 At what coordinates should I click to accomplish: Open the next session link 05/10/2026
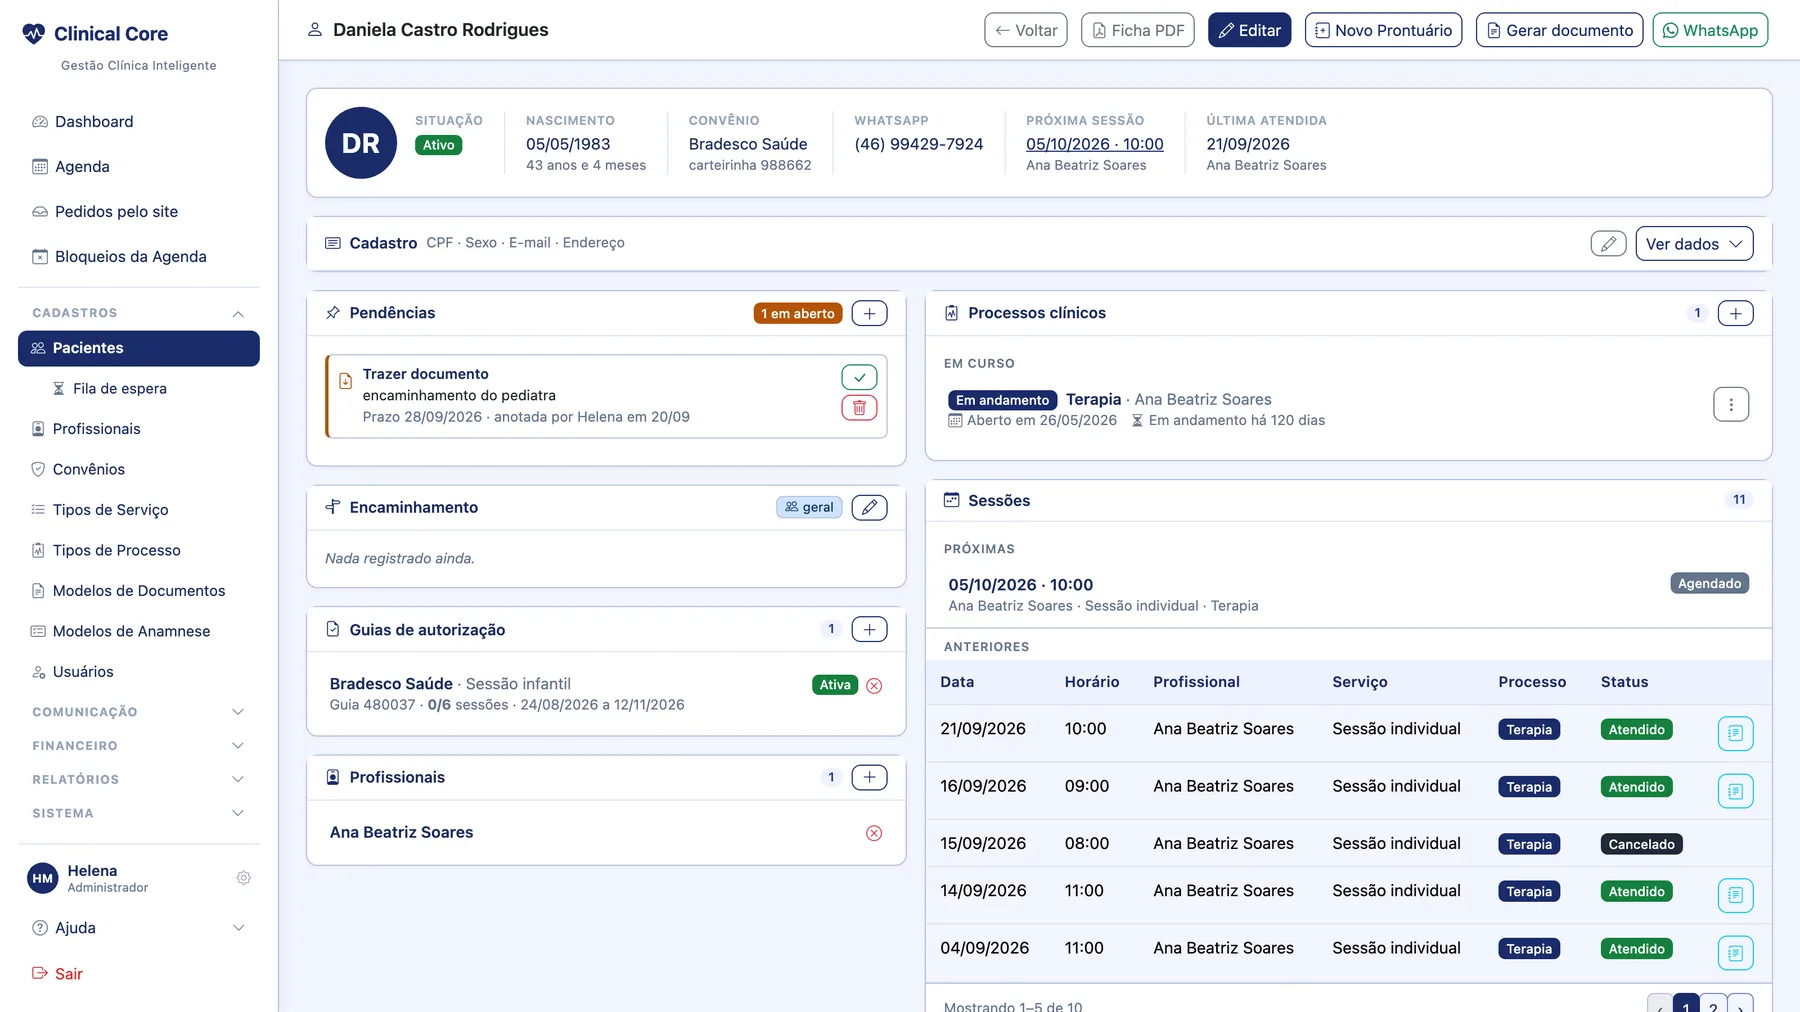tap(1094, 144)
